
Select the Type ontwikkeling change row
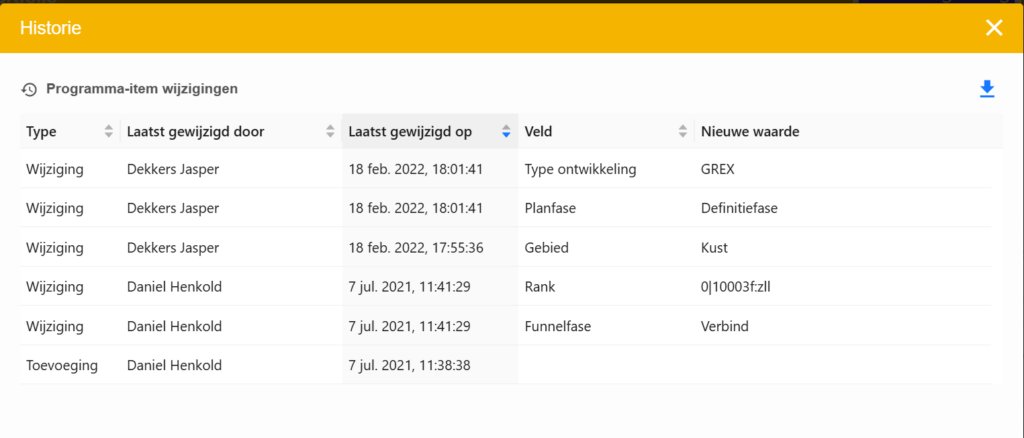pos(580,169)
